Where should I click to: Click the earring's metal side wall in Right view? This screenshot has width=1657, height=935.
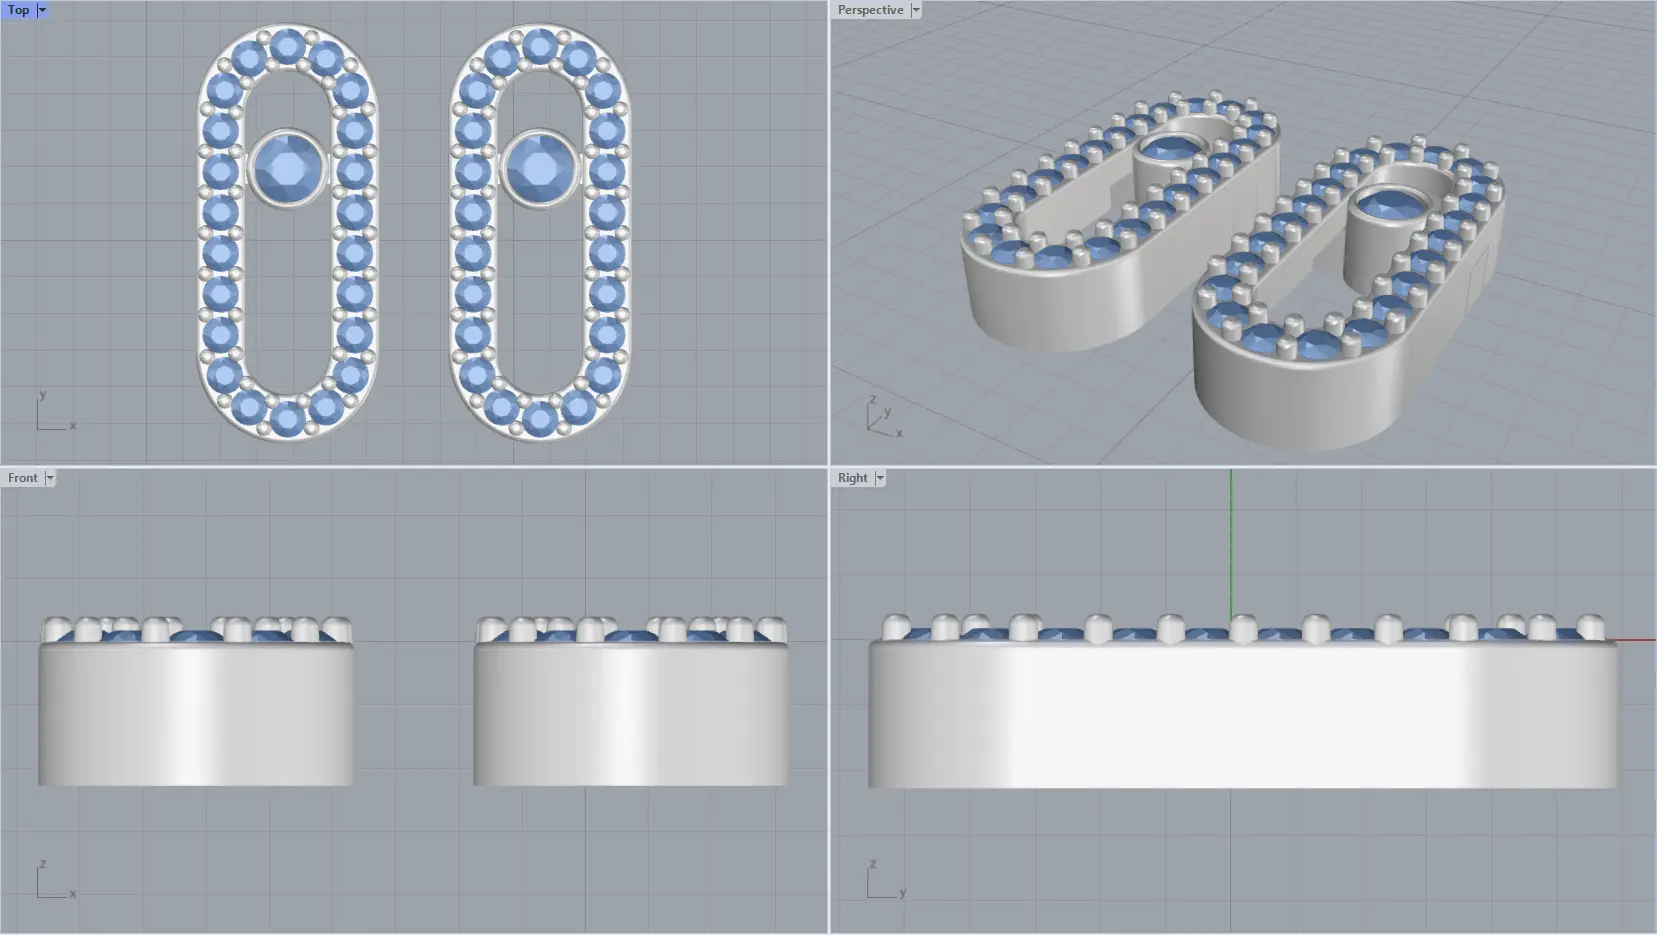(x=1242, y=715)
